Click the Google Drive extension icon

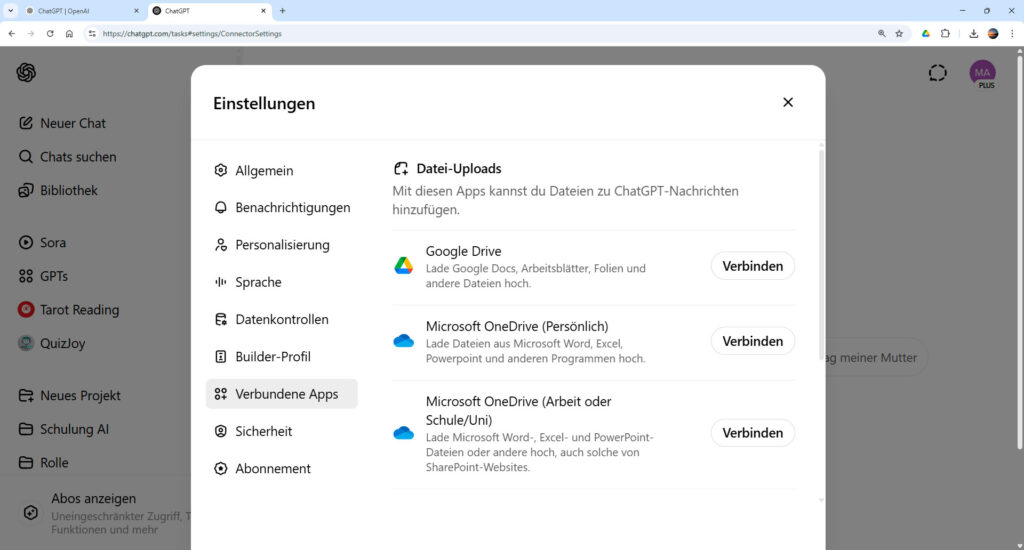pos(925,34)
